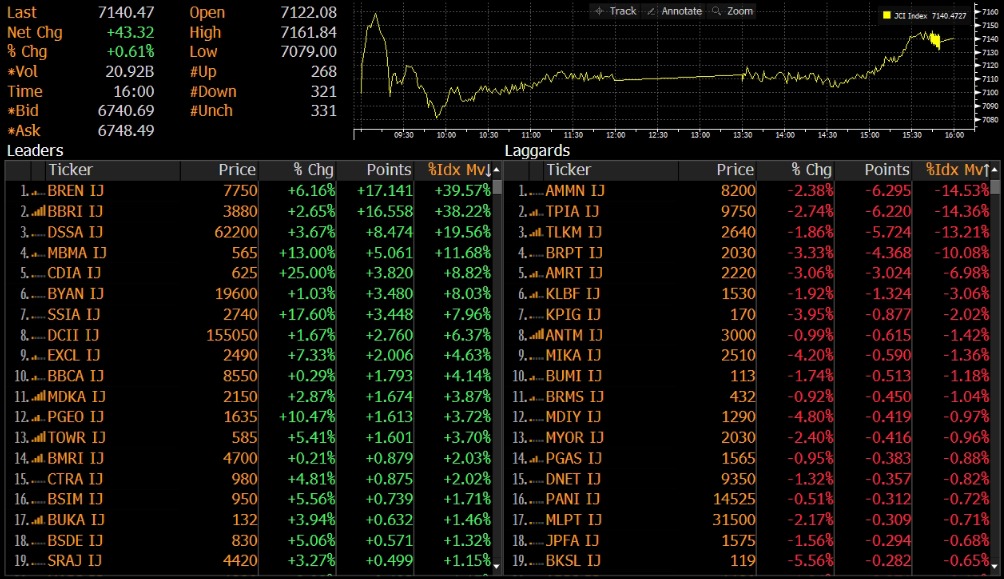The height and width of the screenshot is (579, 1004).
Task: Click the Track crosshair icon
Action: [599, 11]
